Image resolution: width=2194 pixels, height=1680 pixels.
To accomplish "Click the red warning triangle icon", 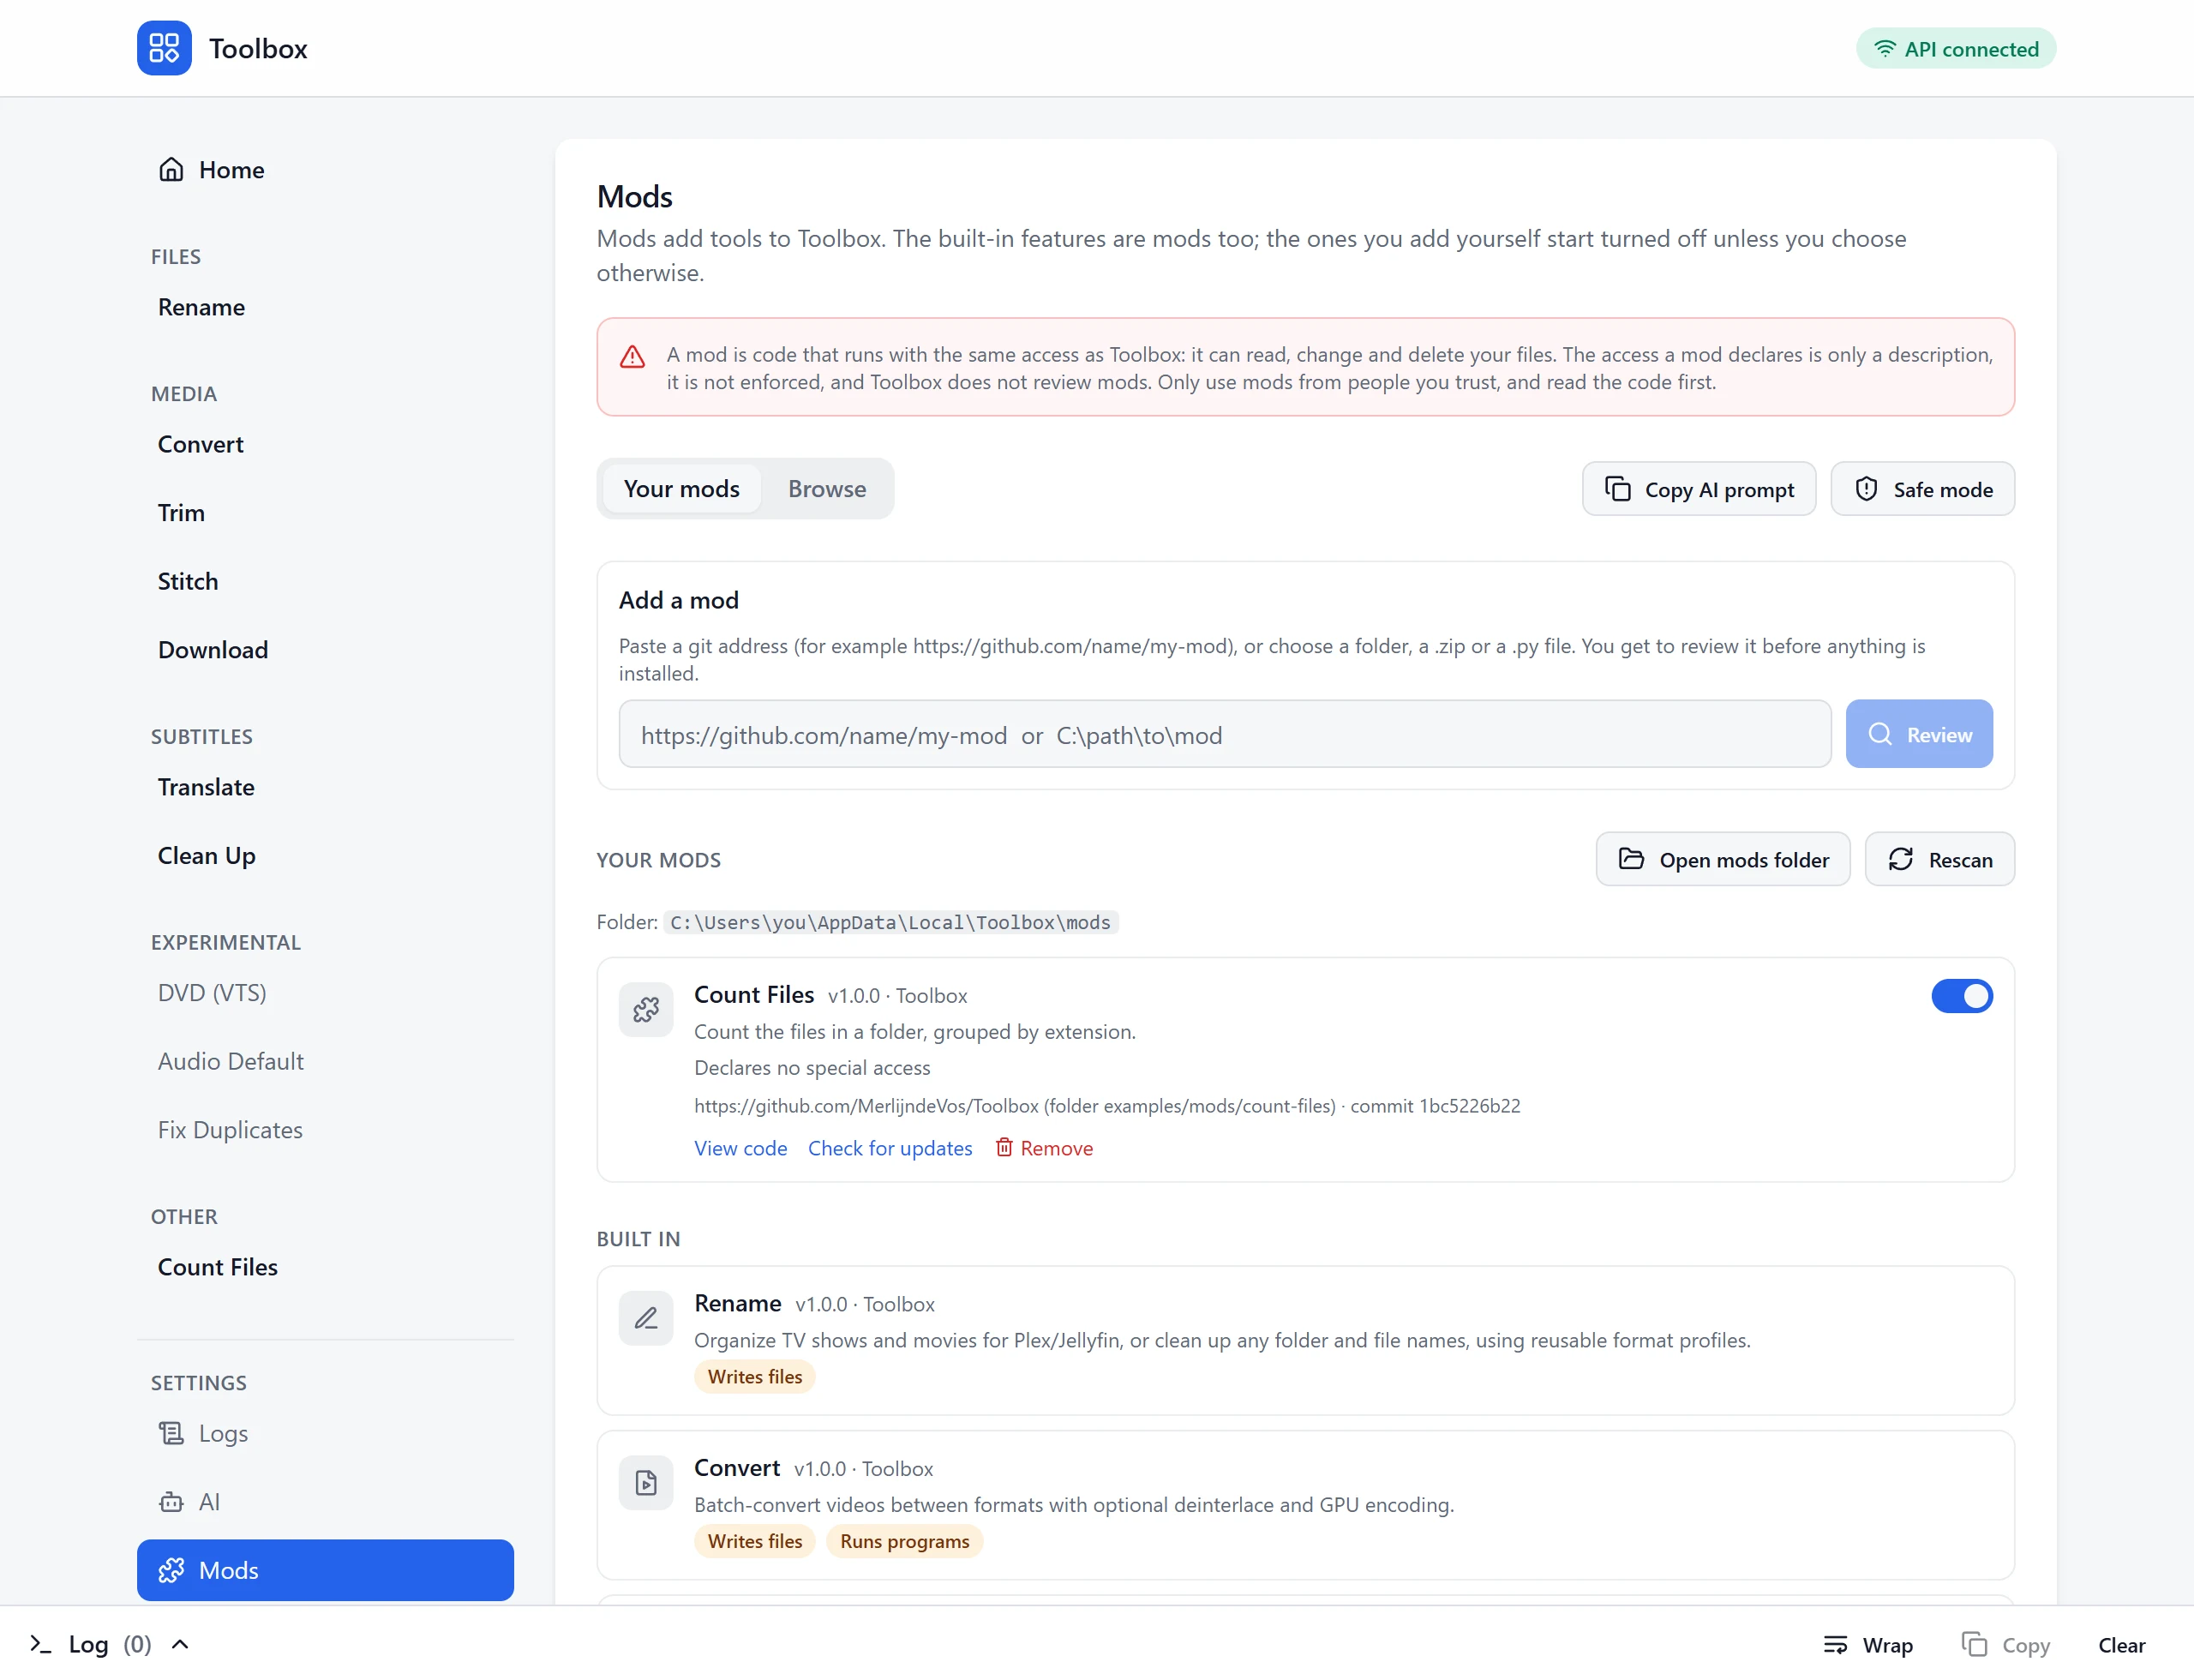I will (x=632, y=357).
